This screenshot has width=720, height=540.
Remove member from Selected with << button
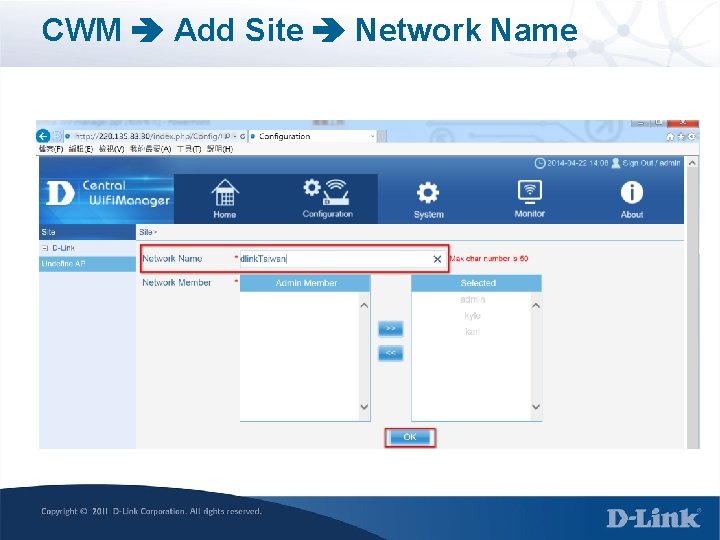tap(391, 353)
